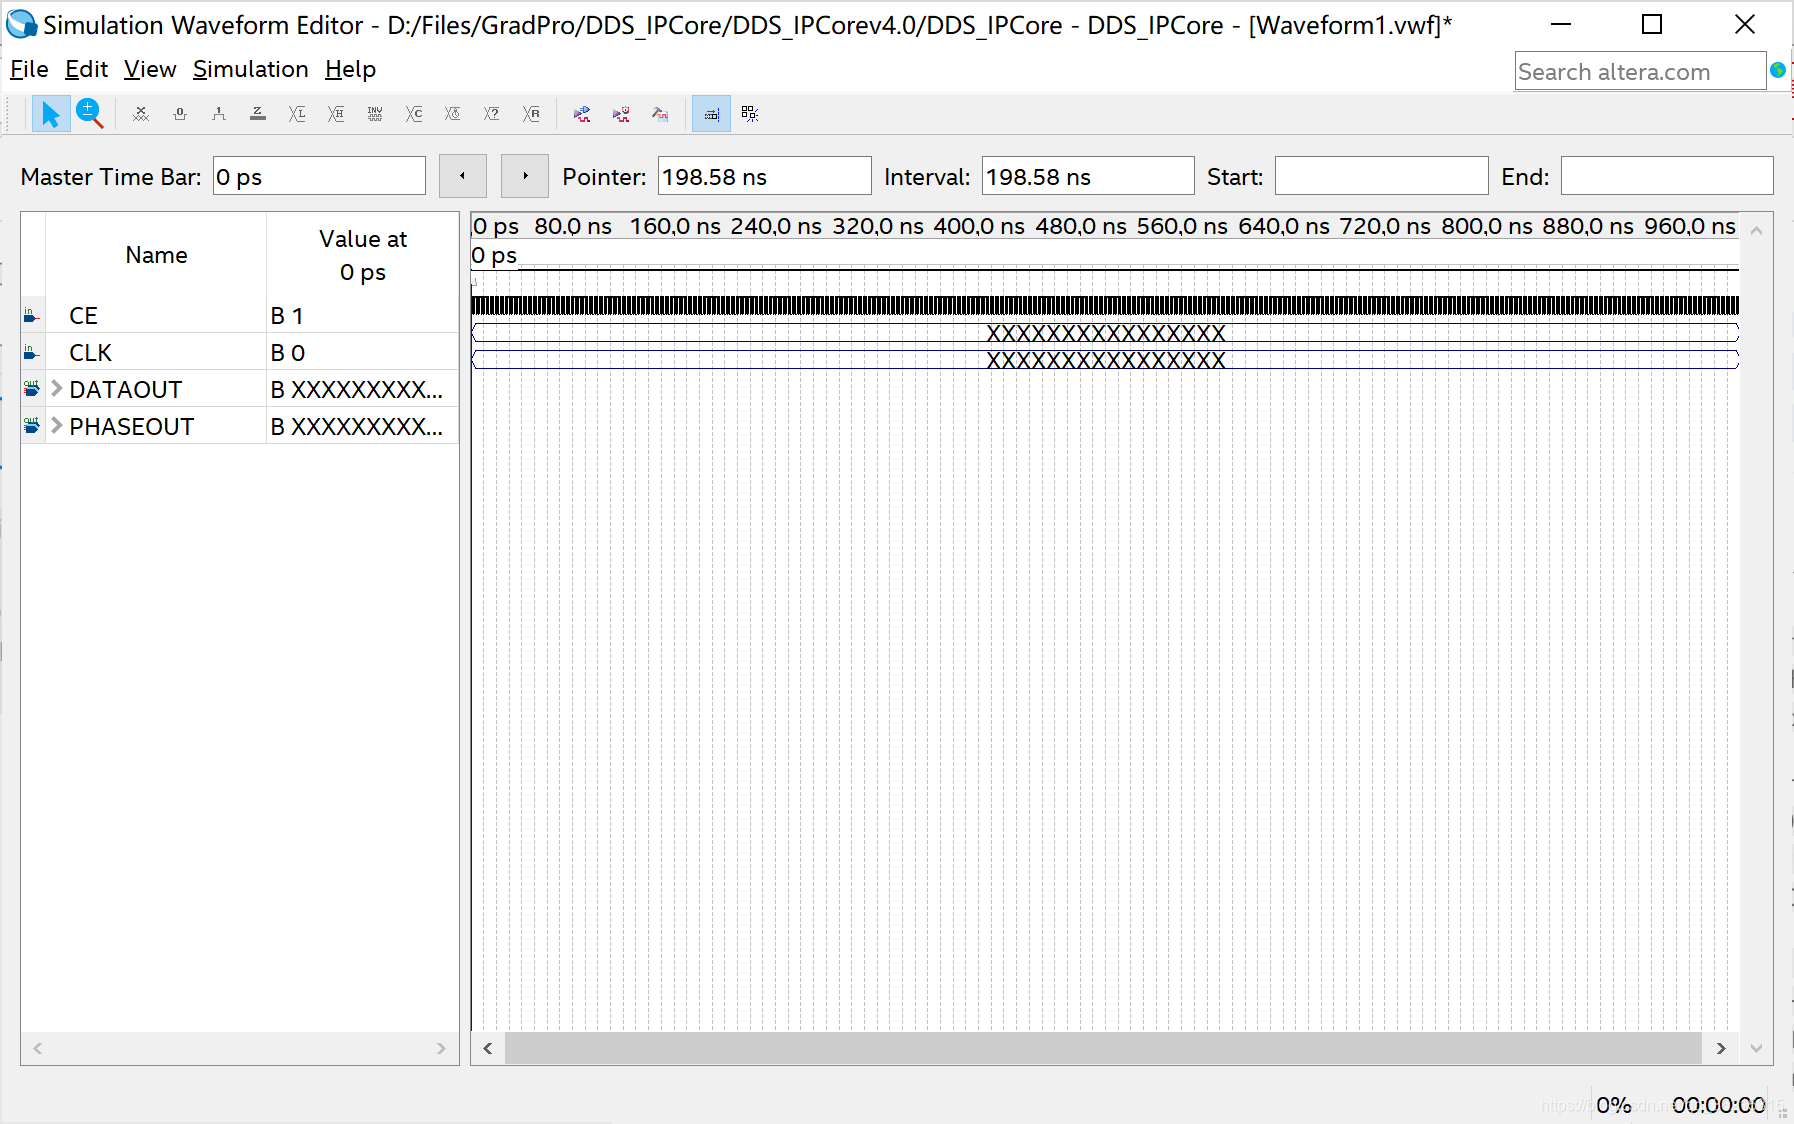
Task: Select the arrow Selection tool
Action: click(50, 114)
